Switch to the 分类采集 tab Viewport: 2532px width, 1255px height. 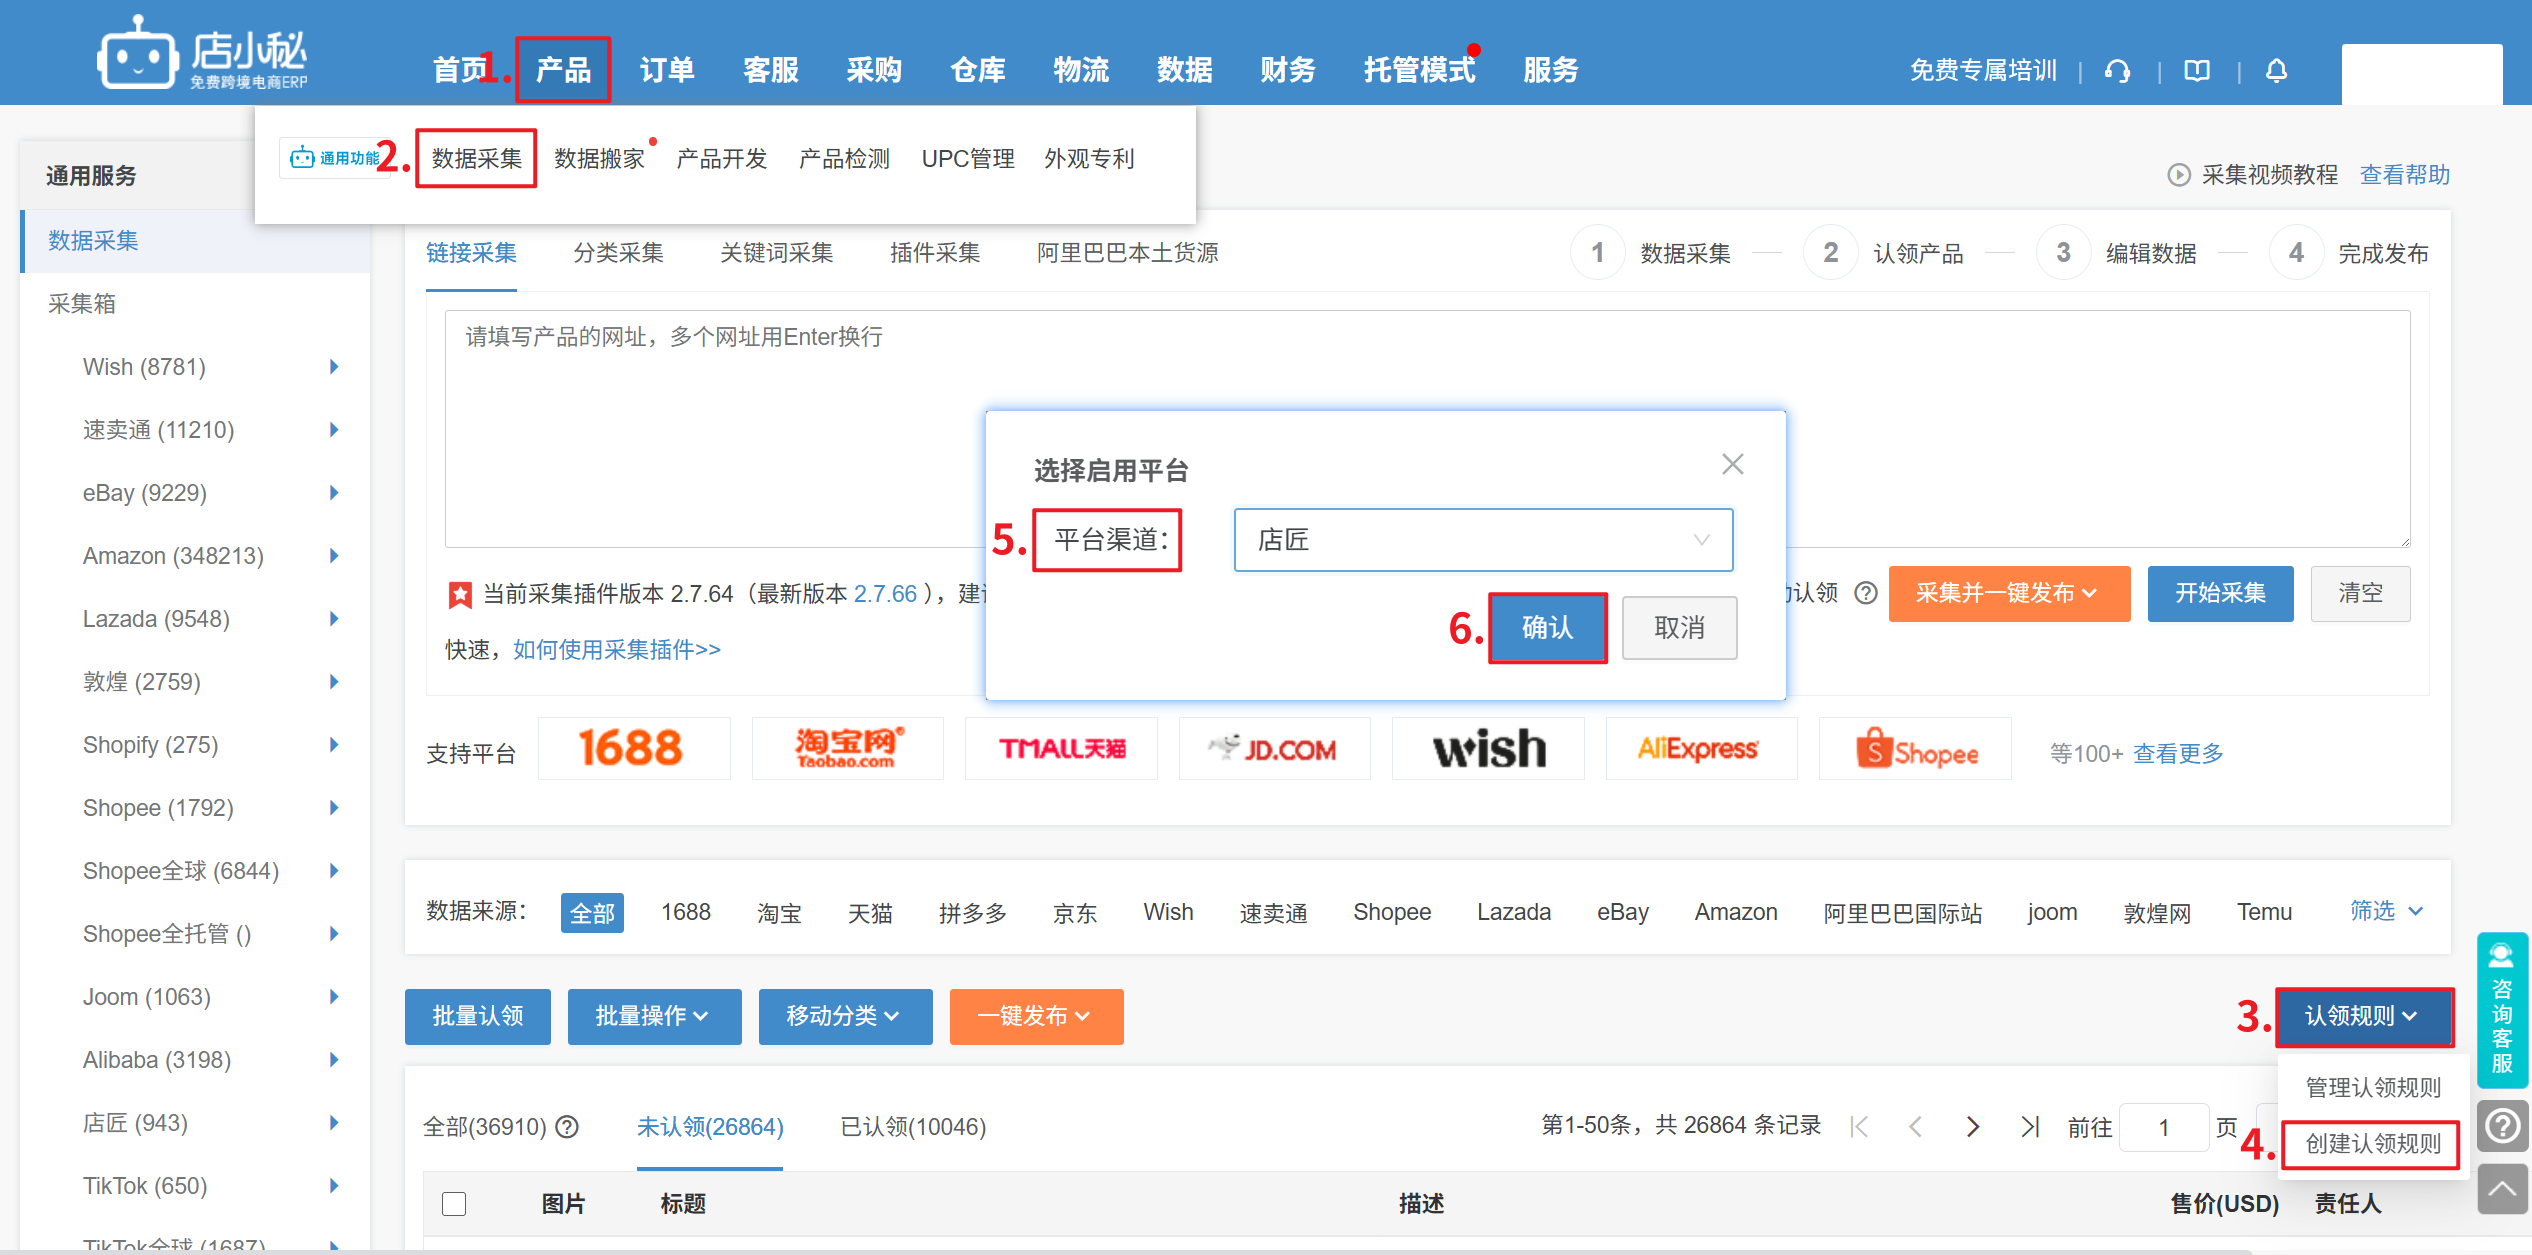coord(618,253)
